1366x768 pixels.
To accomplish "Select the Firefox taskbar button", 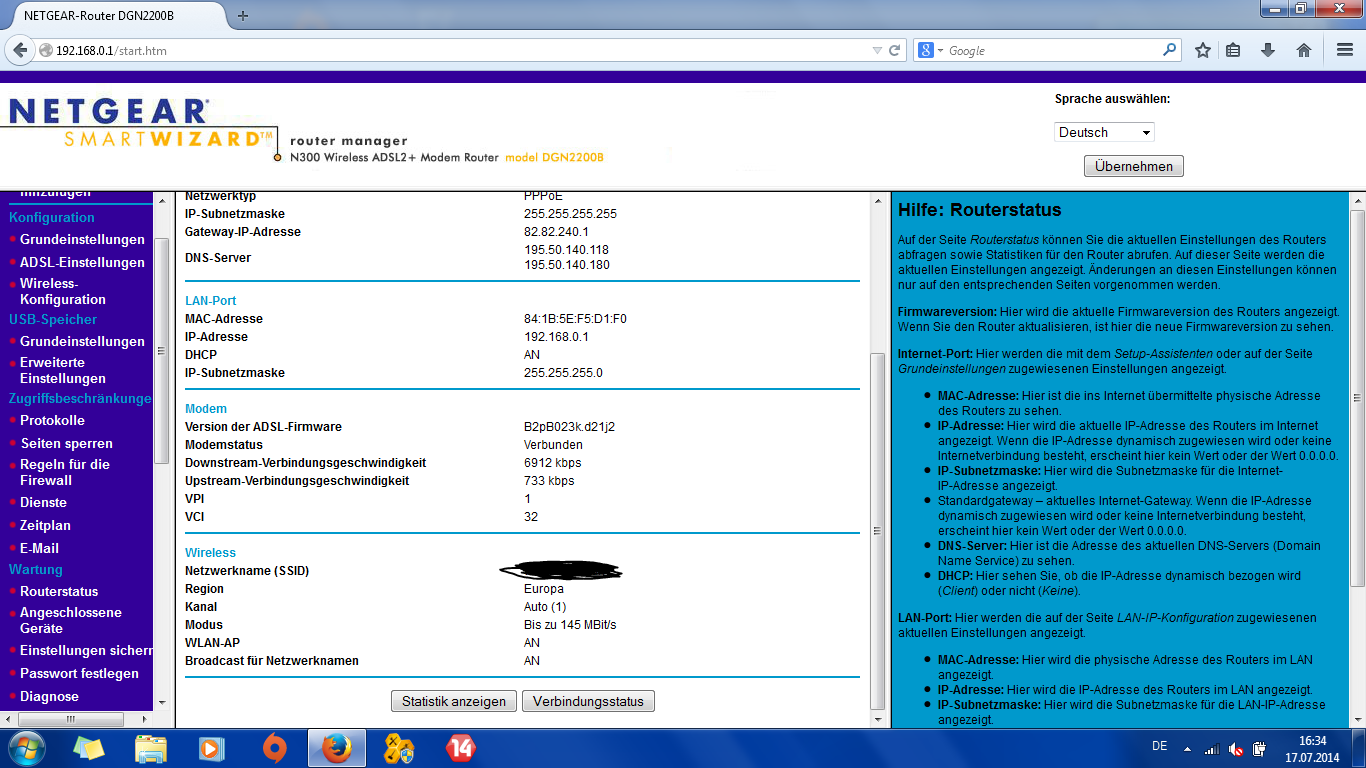I will [x=337, y=748].
